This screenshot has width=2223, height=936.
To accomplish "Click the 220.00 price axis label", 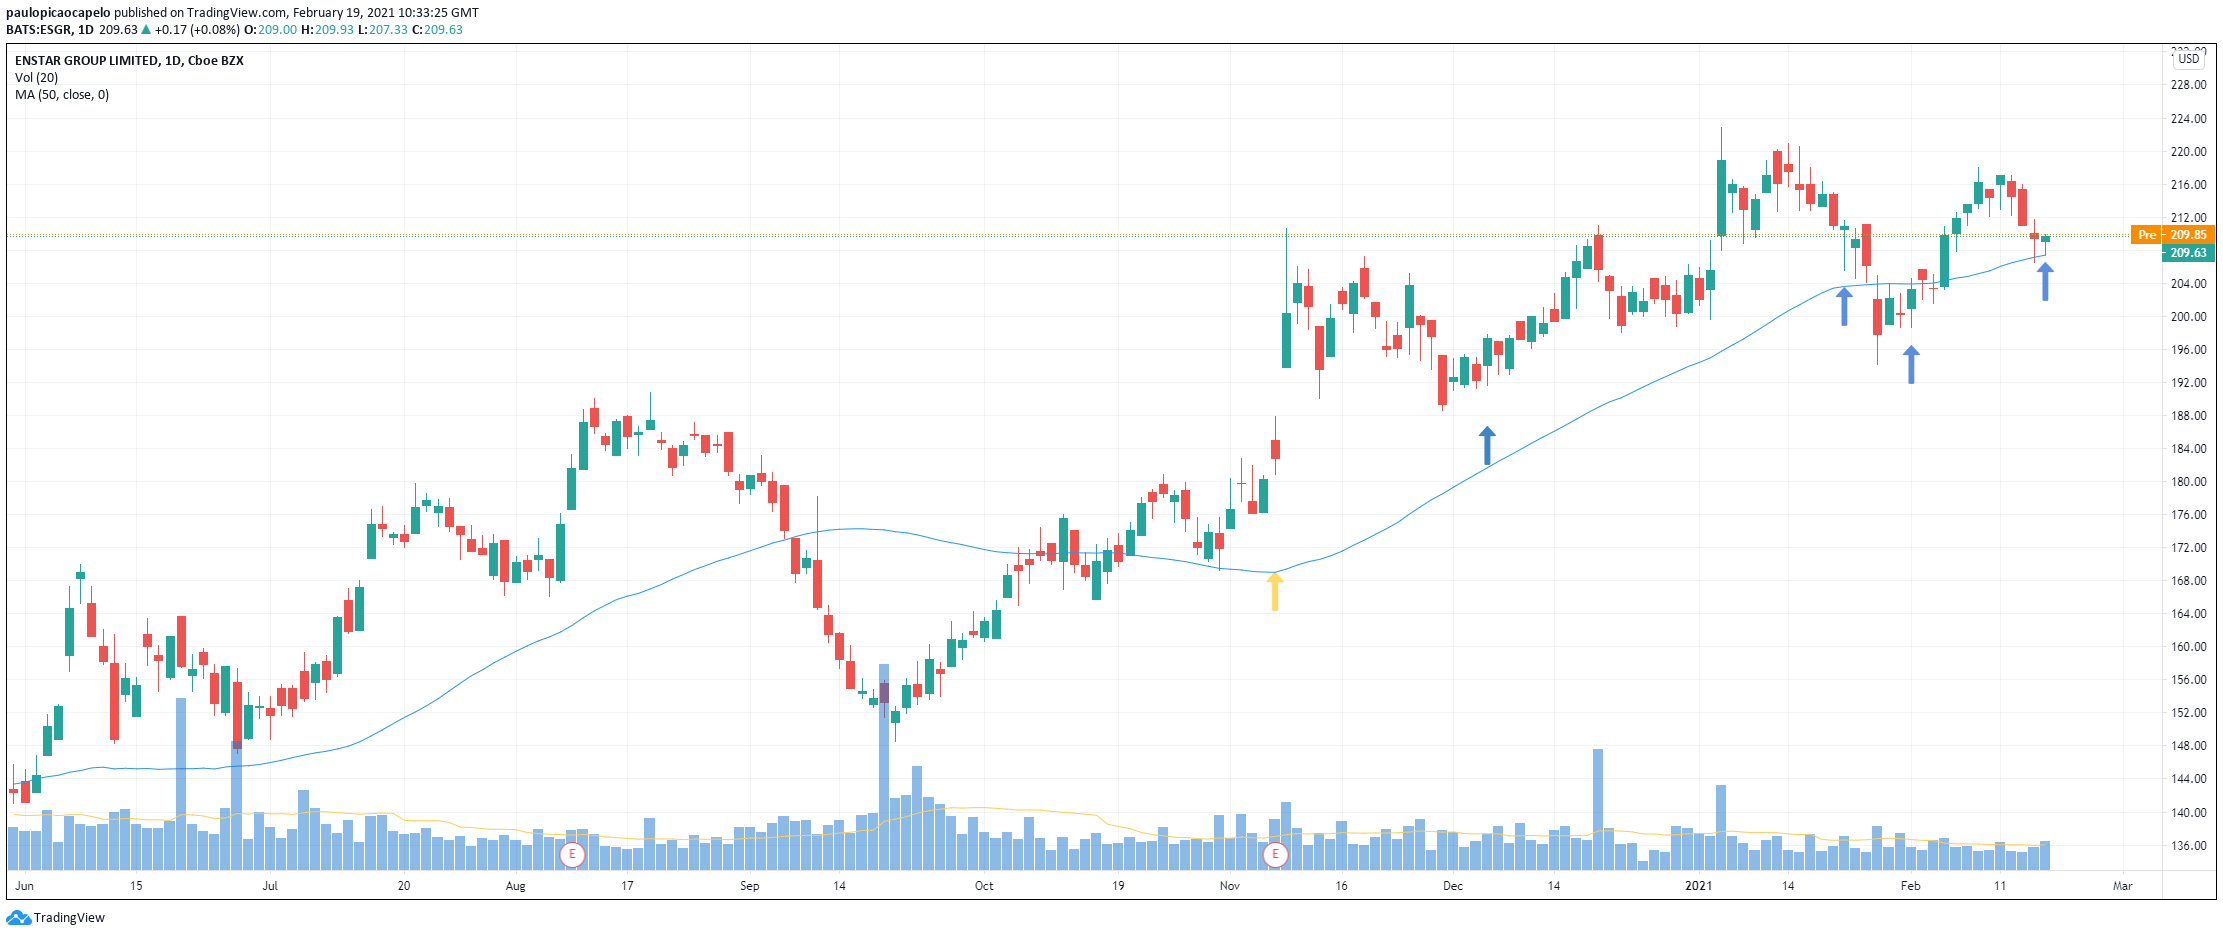I will 2188,152.
